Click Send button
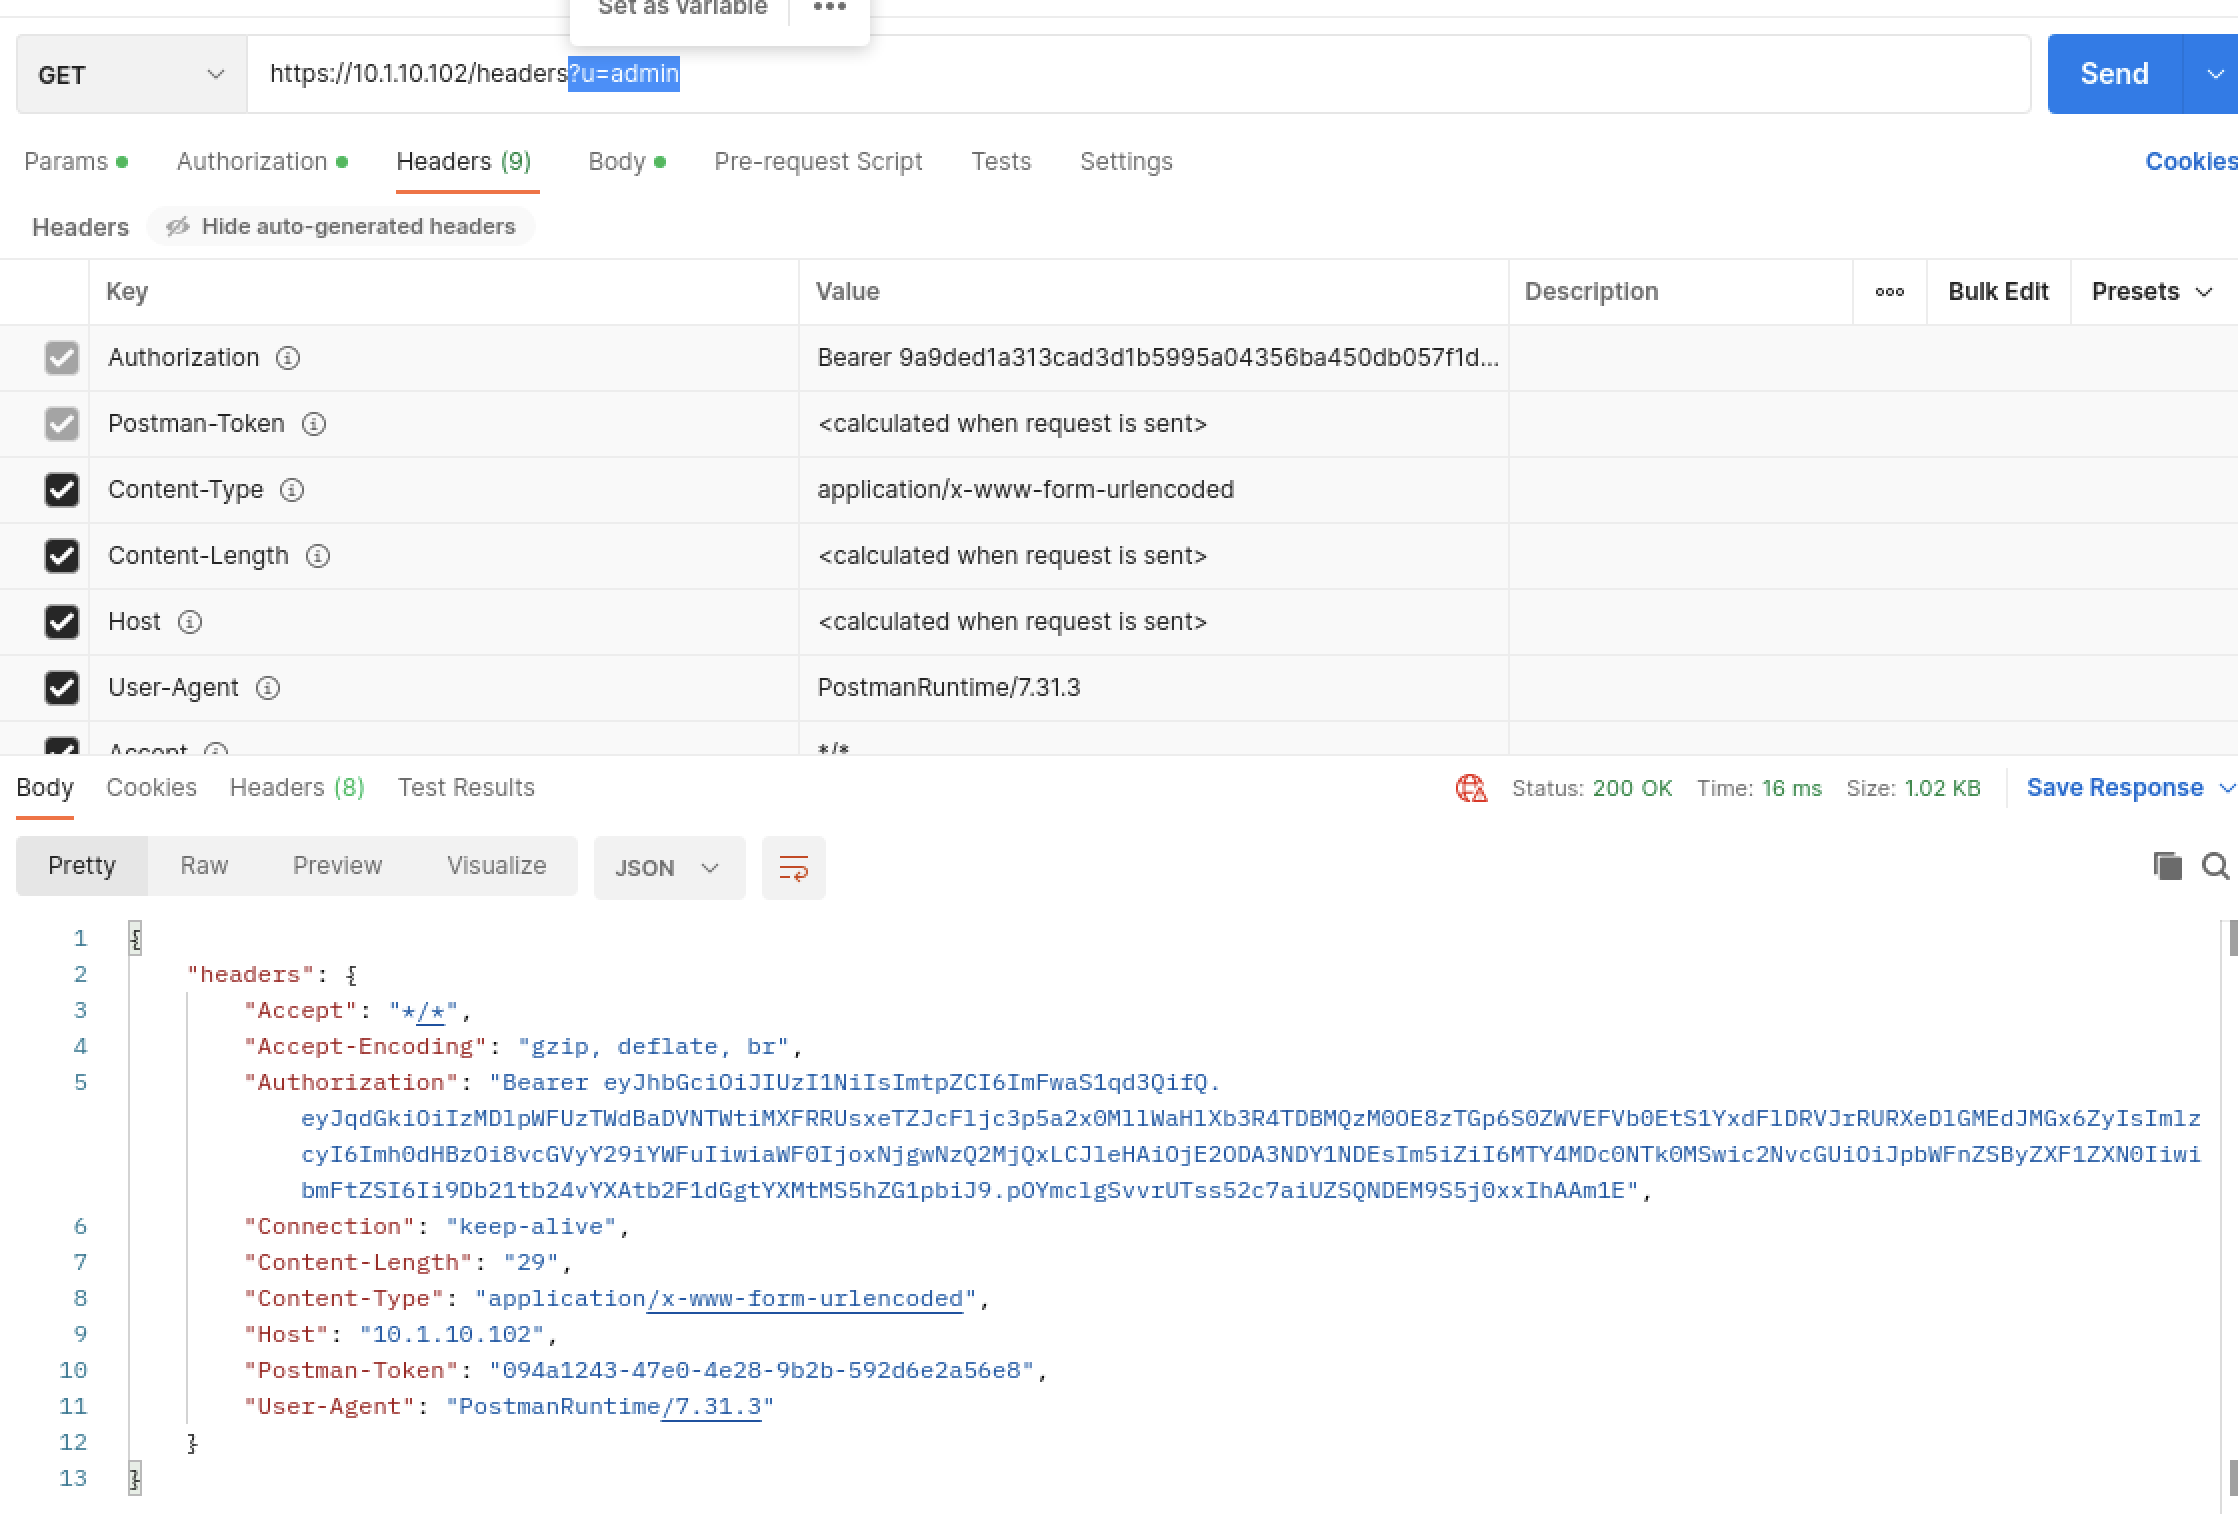Screen dimensions: 2238x1514 pos(2114,74)
